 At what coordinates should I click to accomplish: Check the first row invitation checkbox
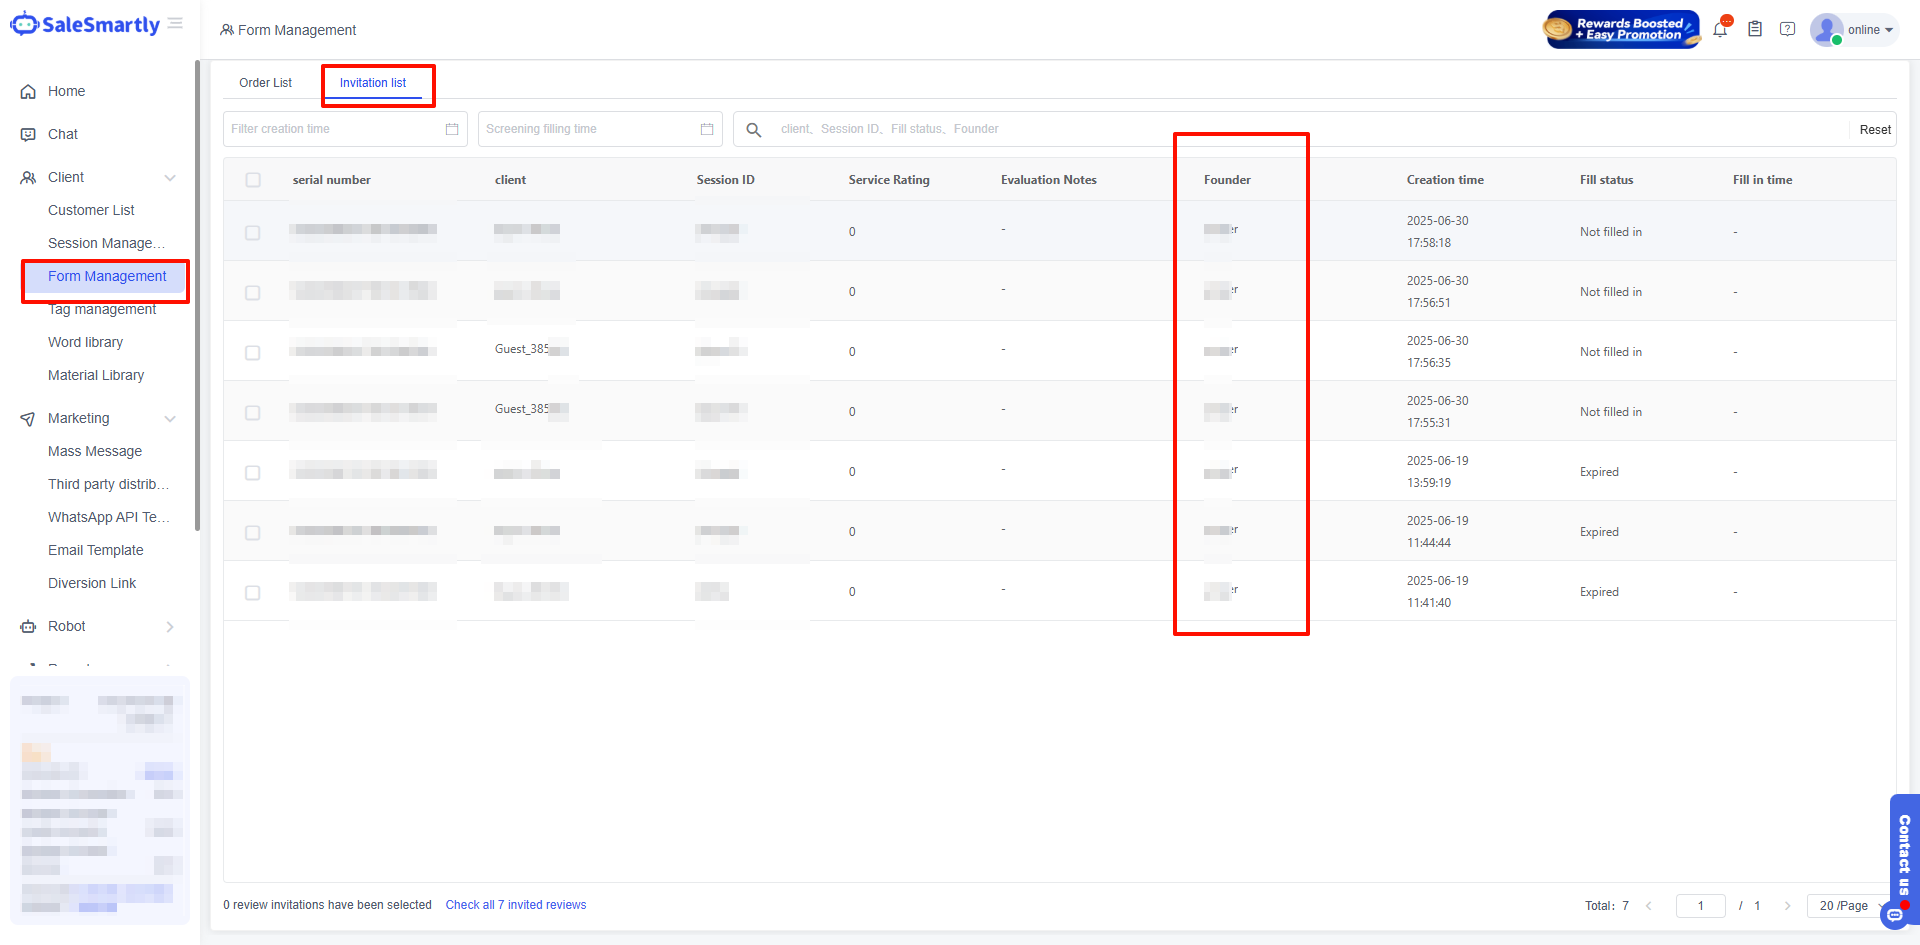(253, 232)
